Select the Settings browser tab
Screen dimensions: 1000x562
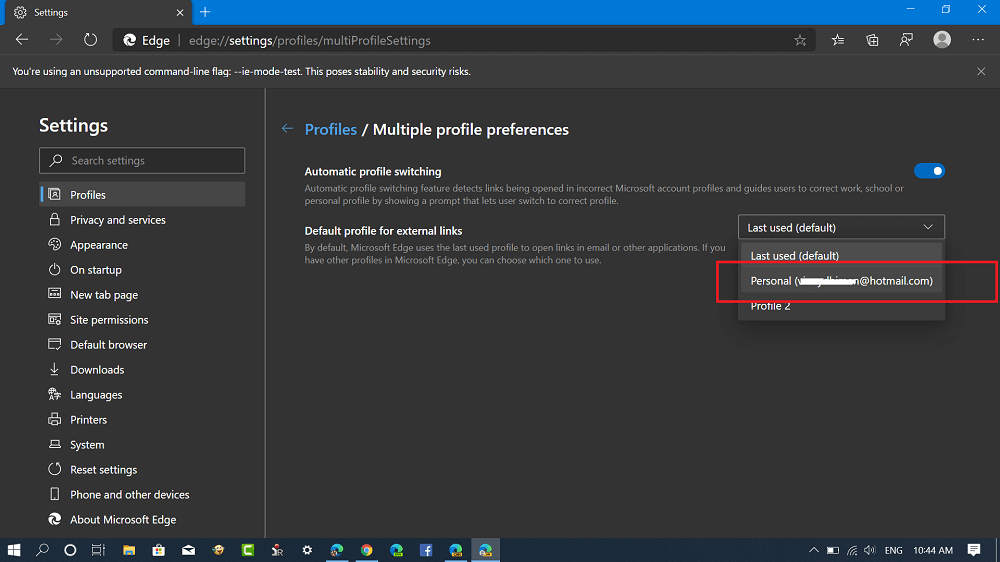tap(99, 13)
